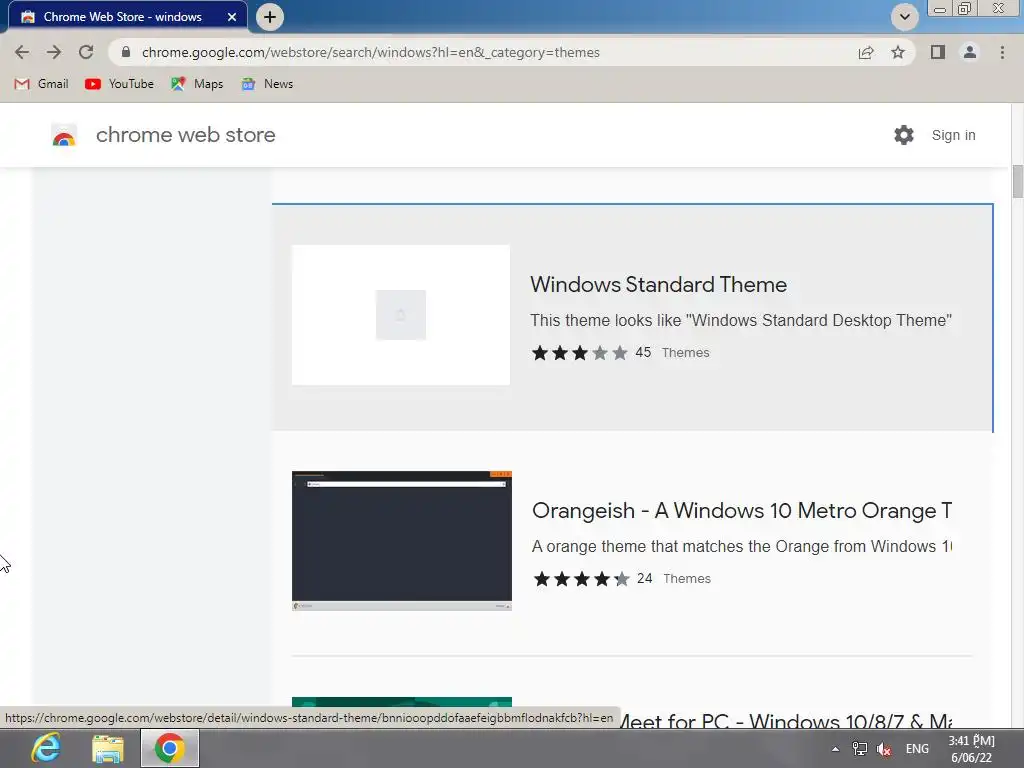Show hidden system tray icons
The image size is (1024, 768).
[x=835, y=749]
